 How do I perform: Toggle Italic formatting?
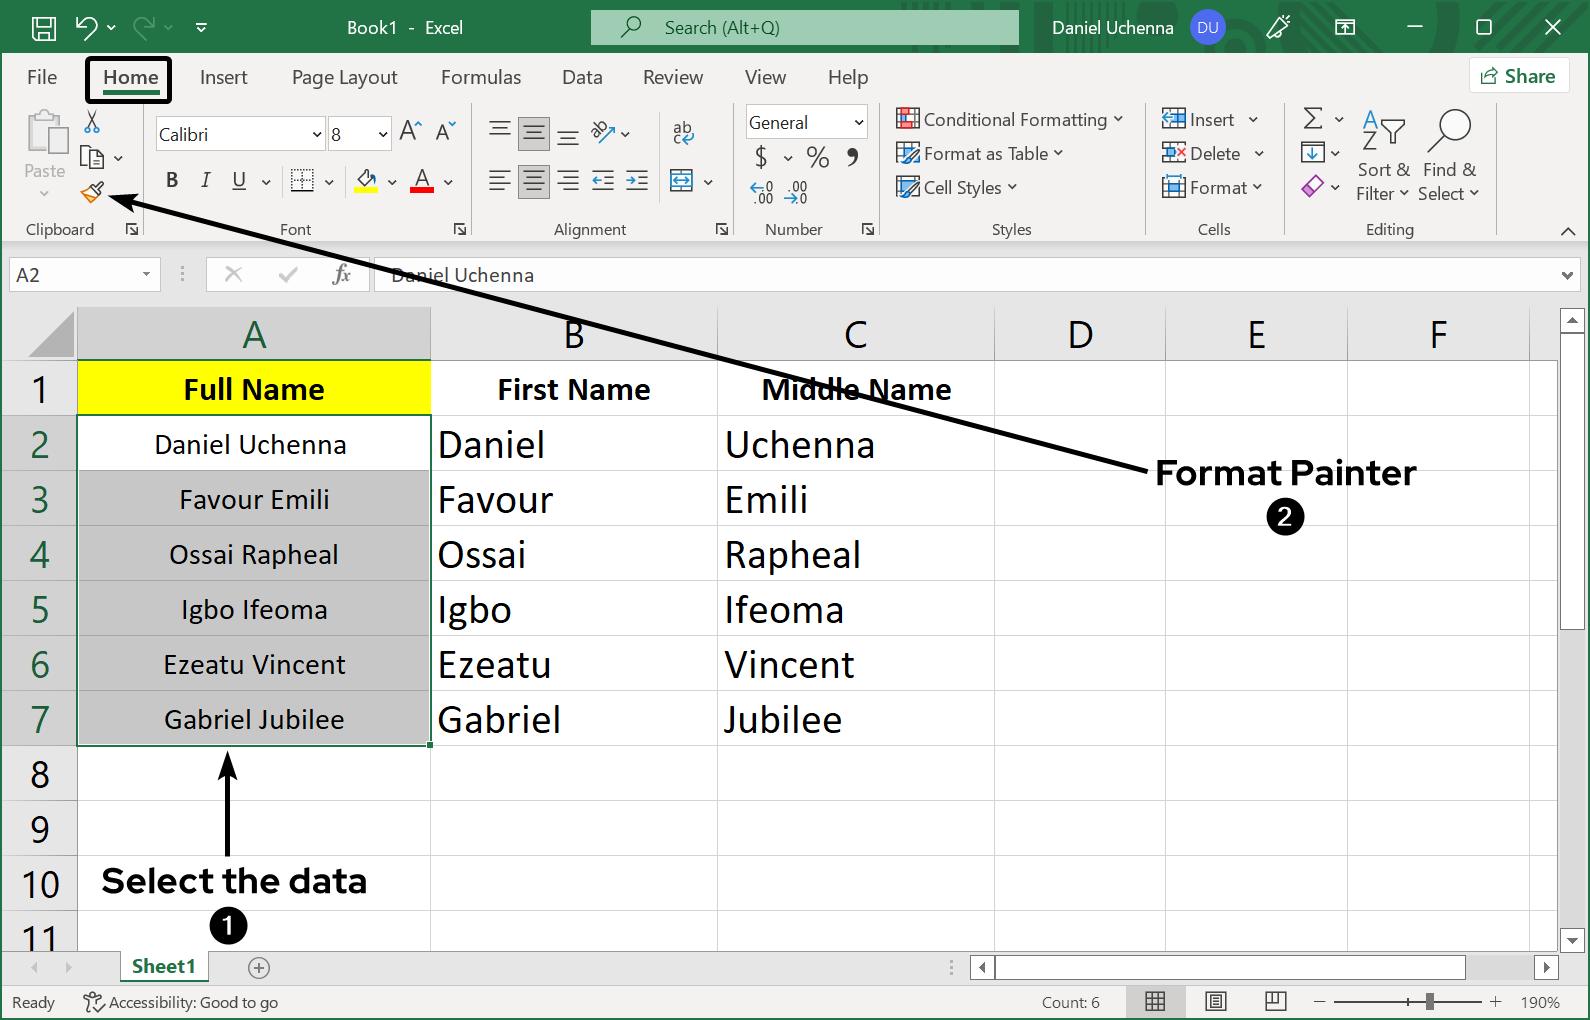(x=205, y=180)
